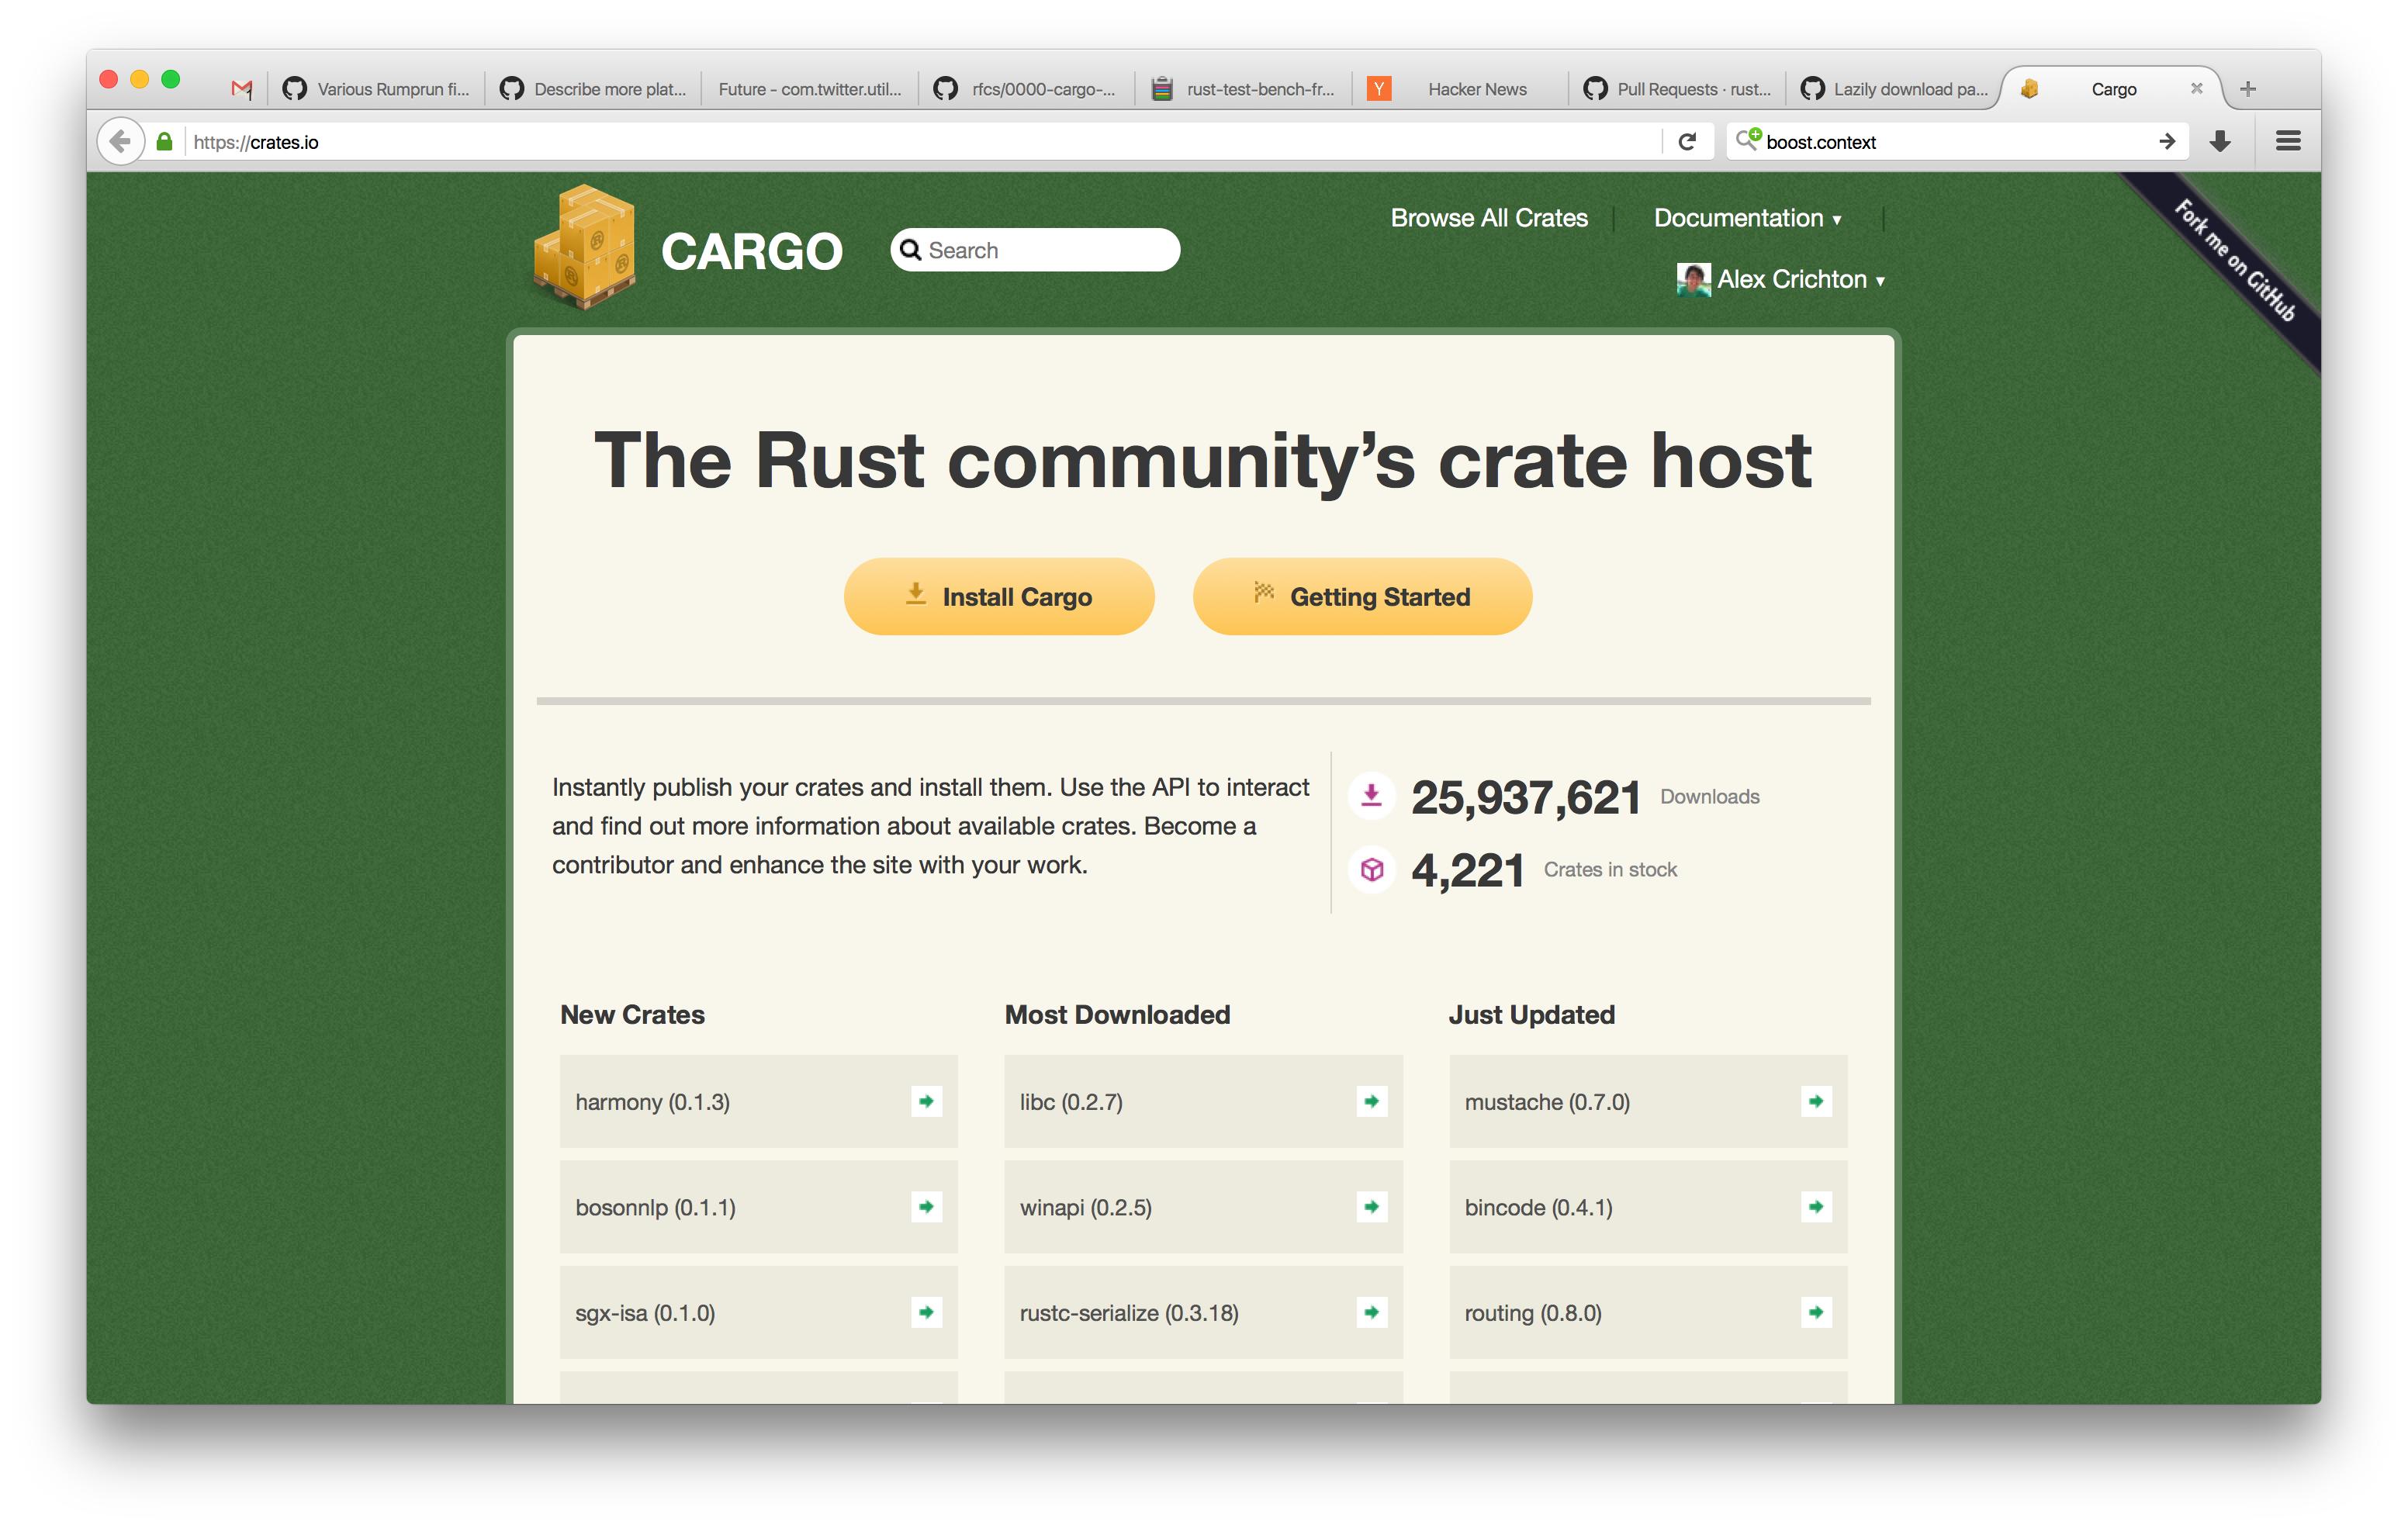Click the Install Cargo button

pyautogui.click(x=999, y=596)
